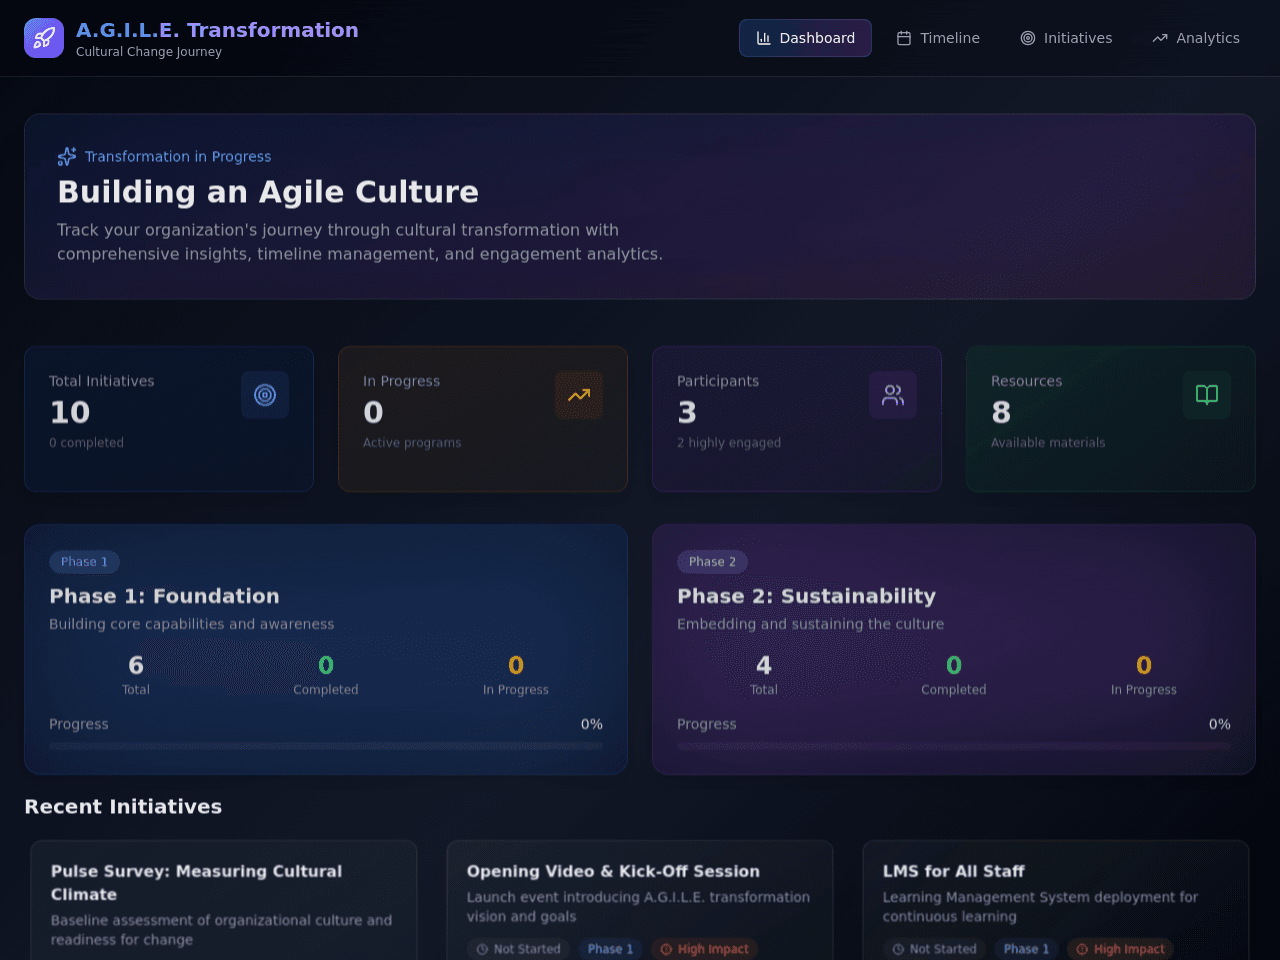Screen dimensions: 1280x960
Task: Click the 'Available materials' text
Action: (x=1048, y=443)
